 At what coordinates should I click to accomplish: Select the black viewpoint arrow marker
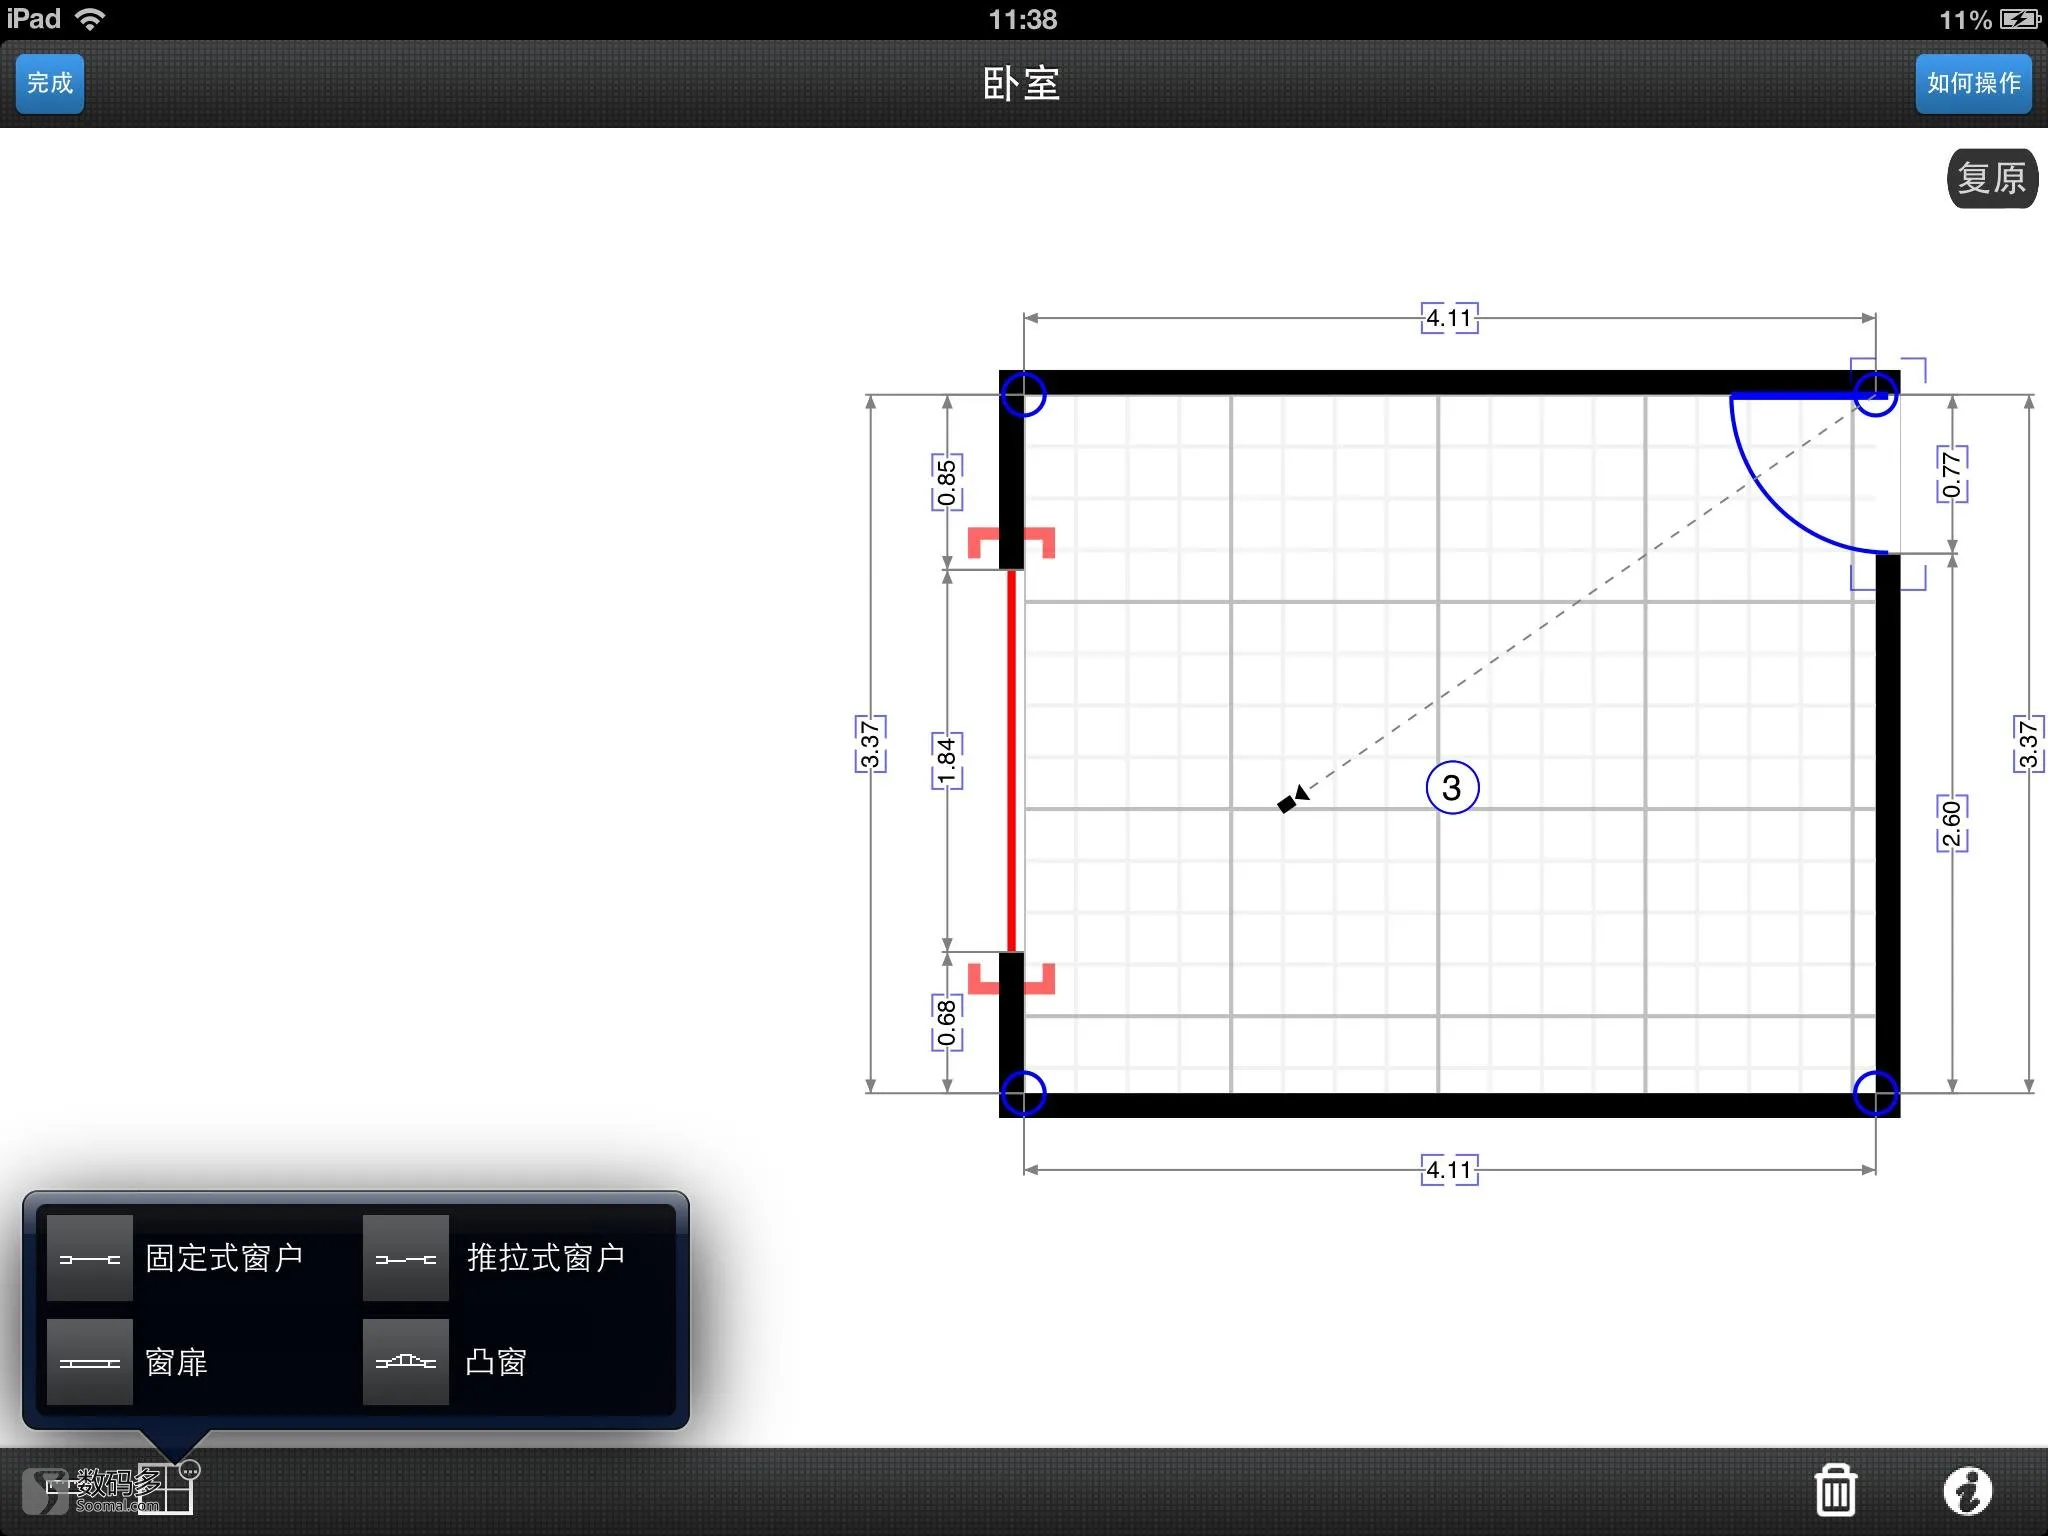coord(1293,799)
